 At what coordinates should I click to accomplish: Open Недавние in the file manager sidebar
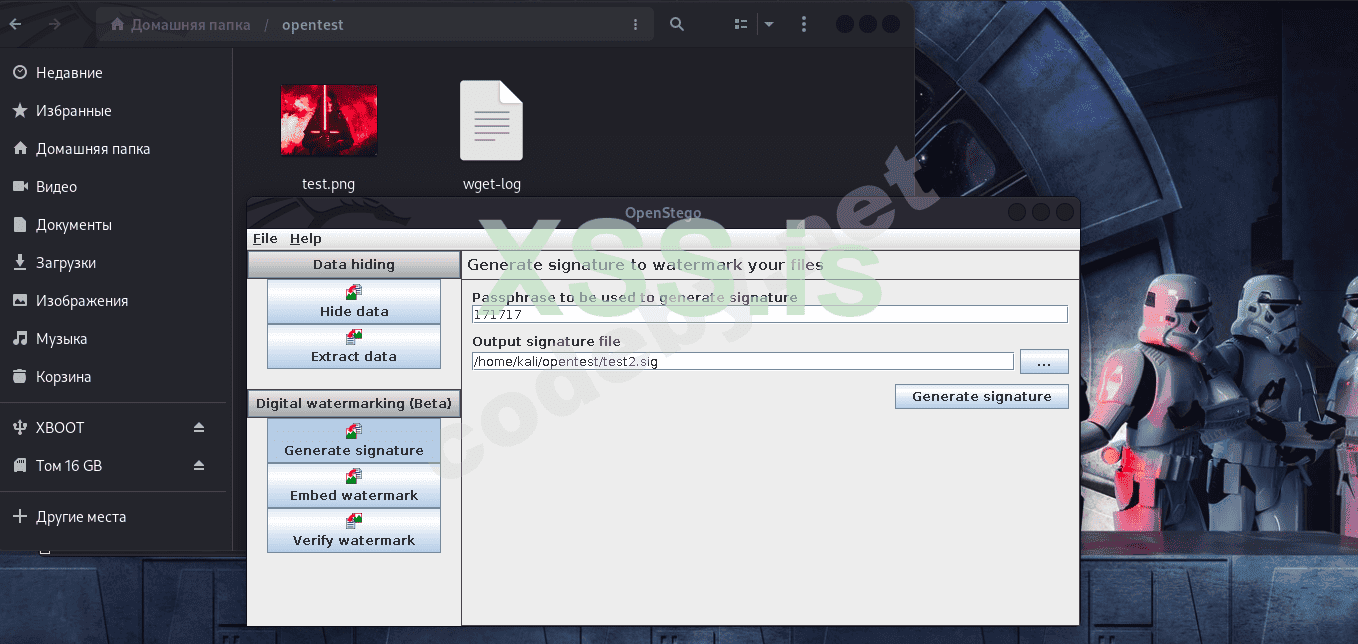click(x=116, y=73)
